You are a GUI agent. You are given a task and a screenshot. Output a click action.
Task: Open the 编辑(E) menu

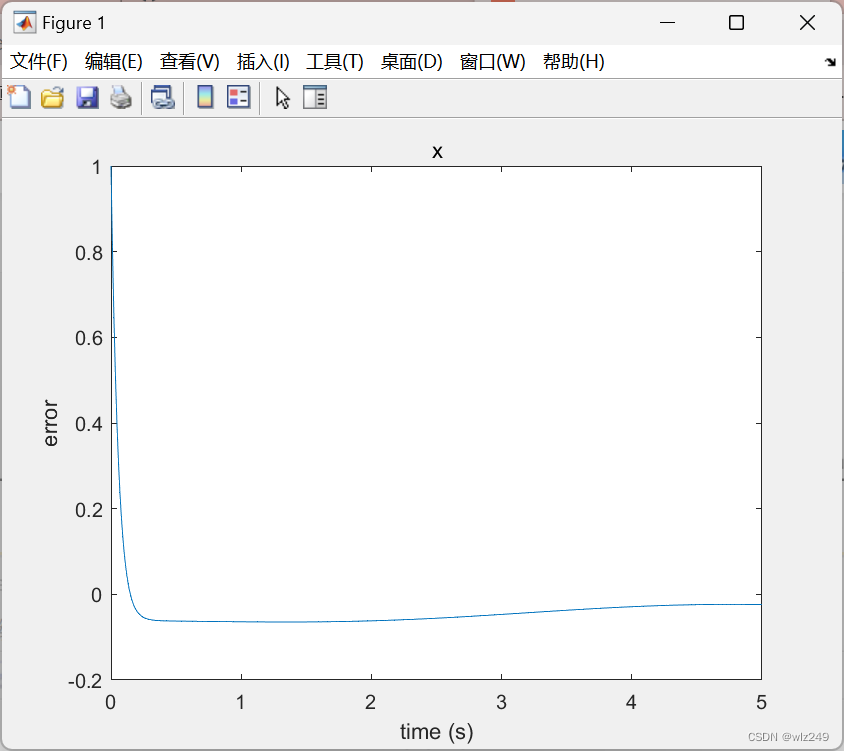pyautogui.click(x=114, y=61)
